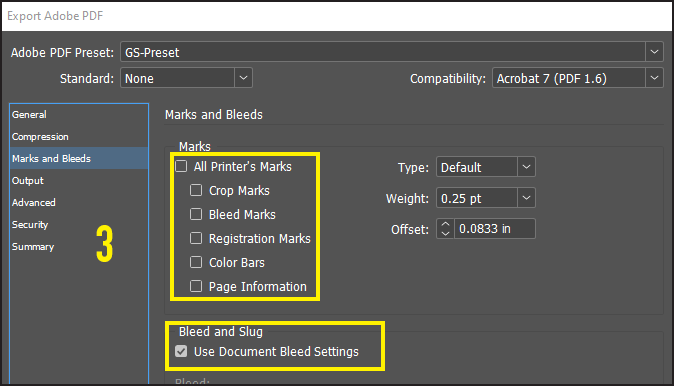
Task: Click the GS-Preset preset field
Action: (x=383, y=52)
